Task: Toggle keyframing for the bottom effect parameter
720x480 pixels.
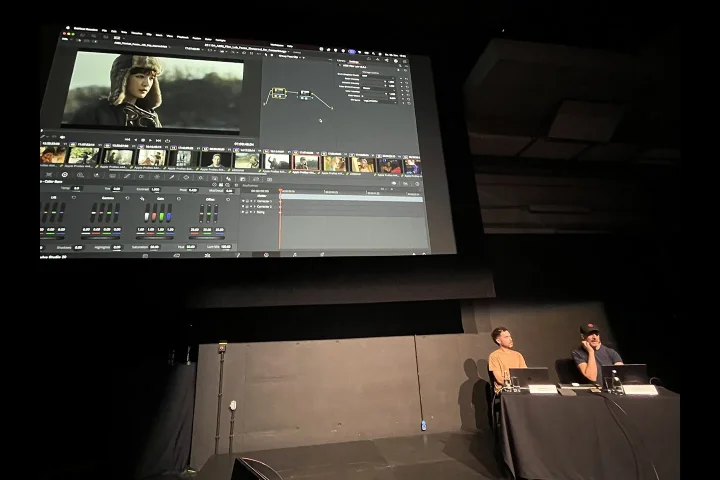Action: coord(401,101)
